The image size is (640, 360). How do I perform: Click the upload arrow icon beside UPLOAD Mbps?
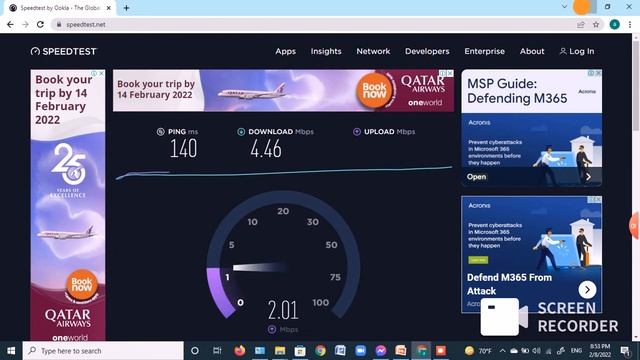pos(357,131)
